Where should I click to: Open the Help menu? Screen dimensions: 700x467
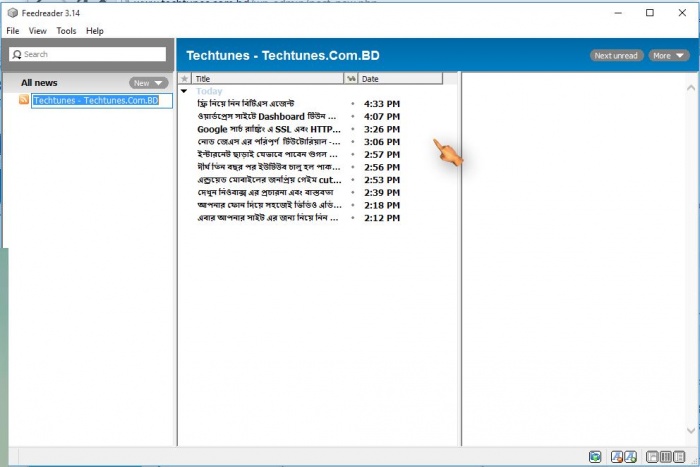[95, 31]
